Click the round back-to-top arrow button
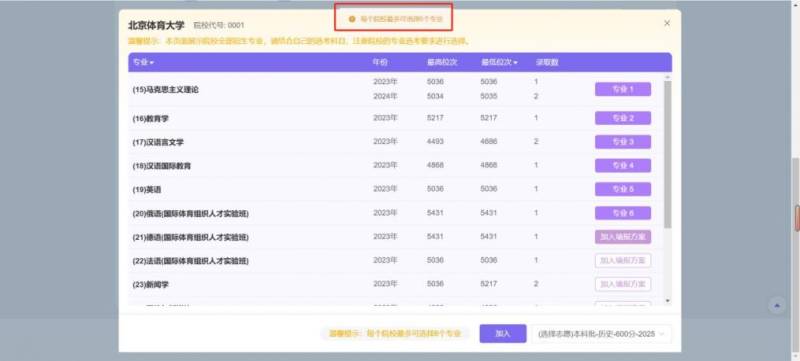 pyautogui.click(x=777, y=305)
